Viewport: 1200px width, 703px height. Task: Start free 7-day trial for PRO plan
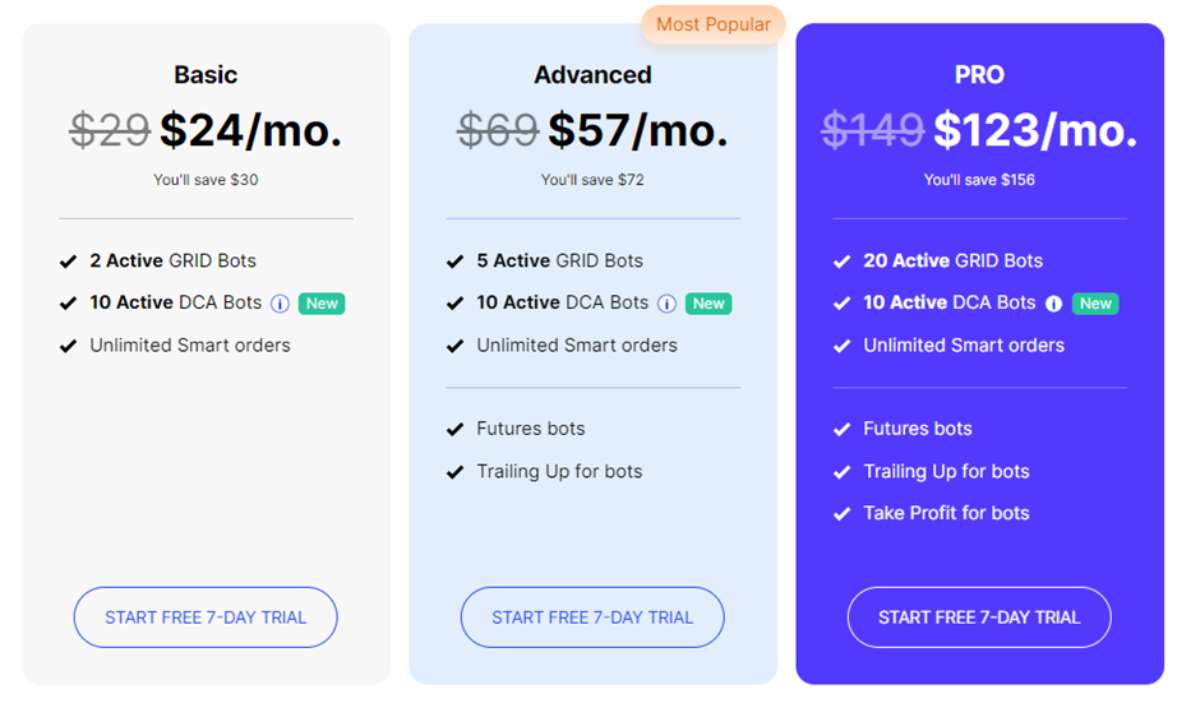click(x=979, y=617)
